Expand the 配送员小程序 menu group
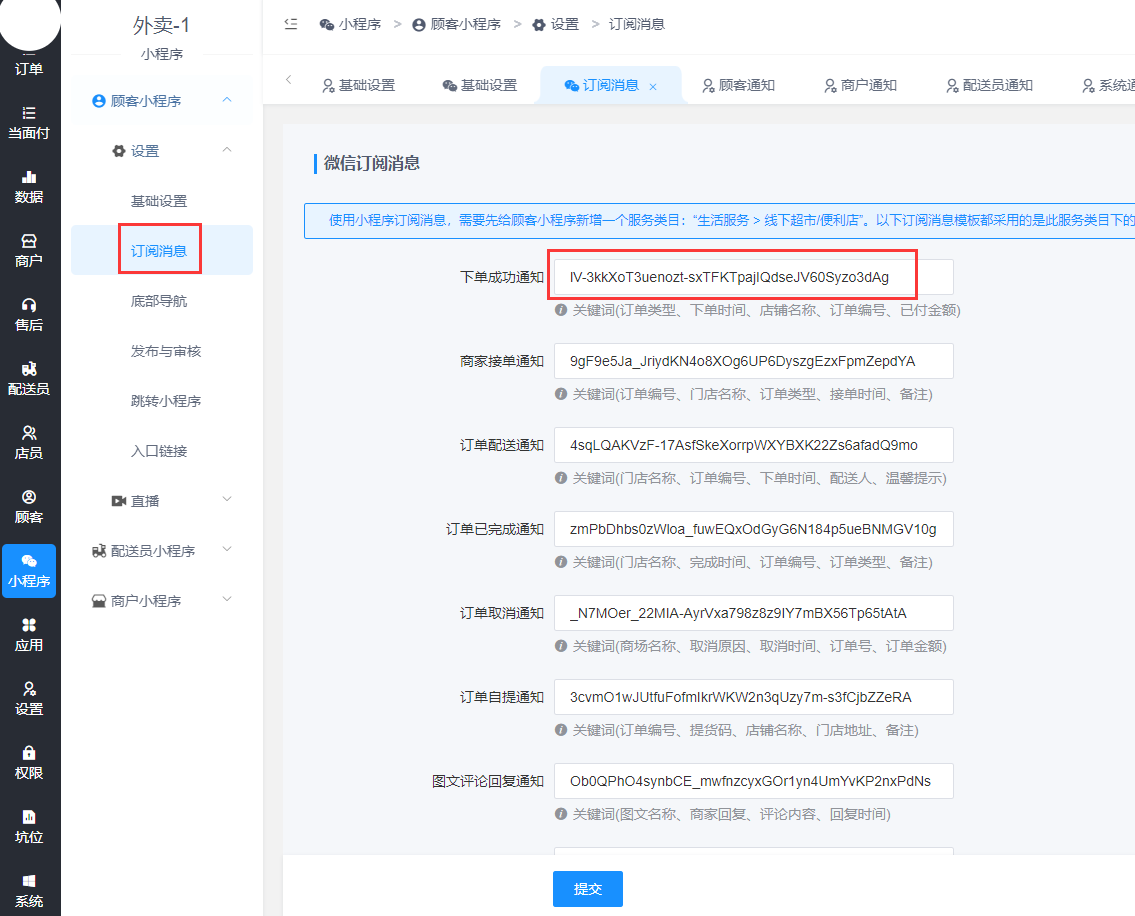1135x916 pixels. [227, 550]
